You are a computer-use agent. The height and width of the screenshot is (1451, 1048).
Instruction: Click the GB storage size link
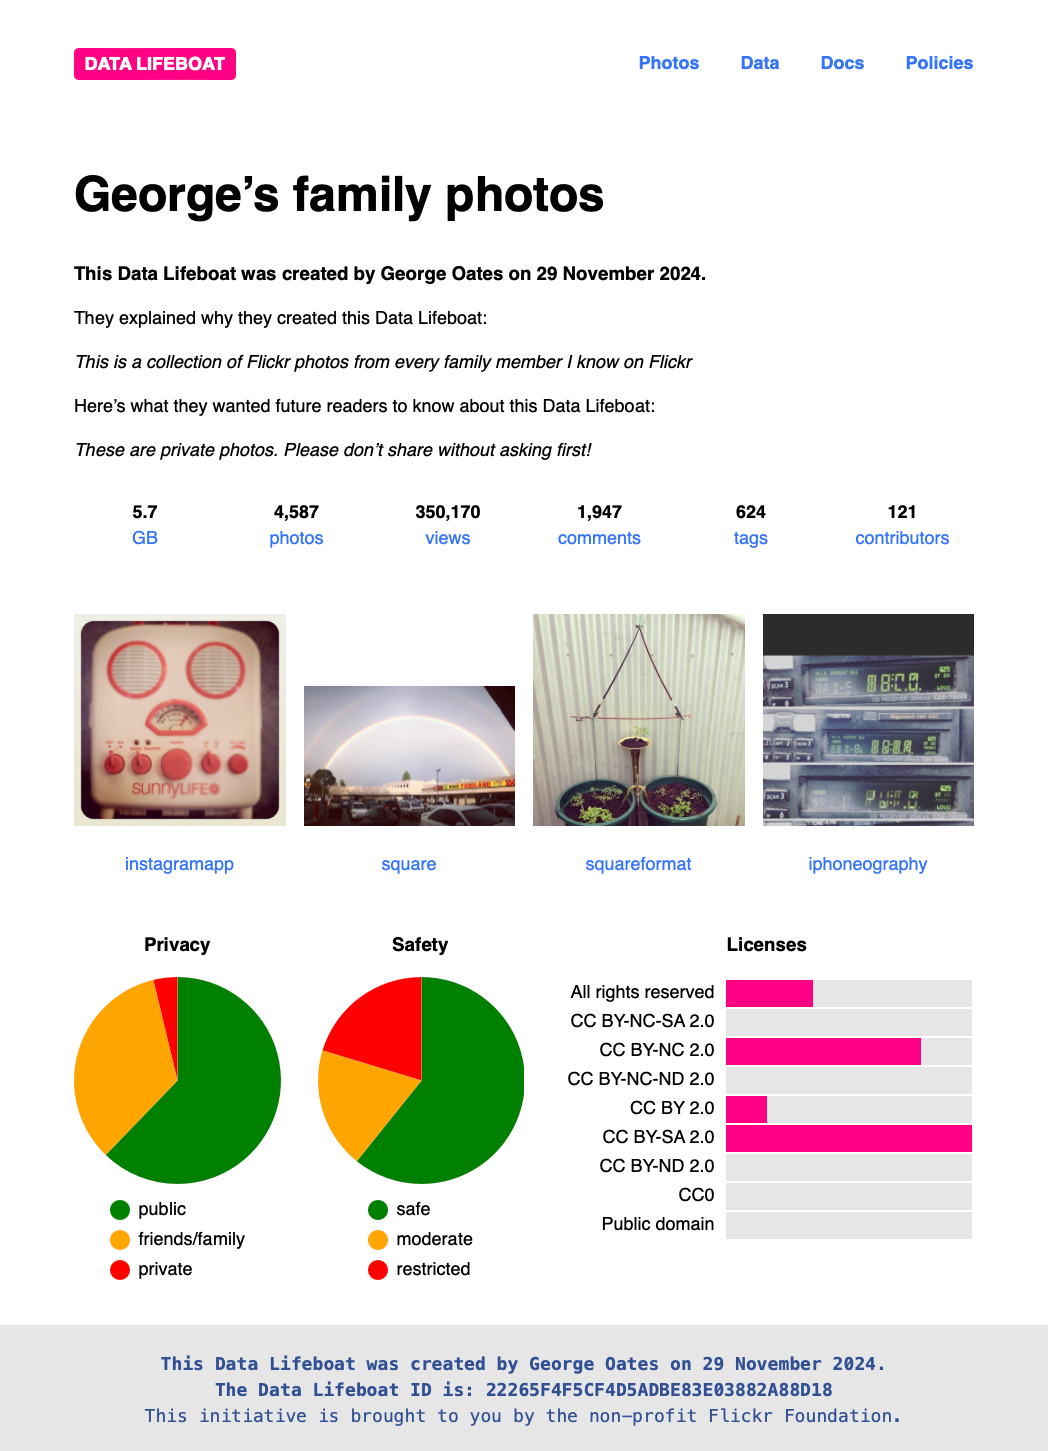tap(145, 538)
